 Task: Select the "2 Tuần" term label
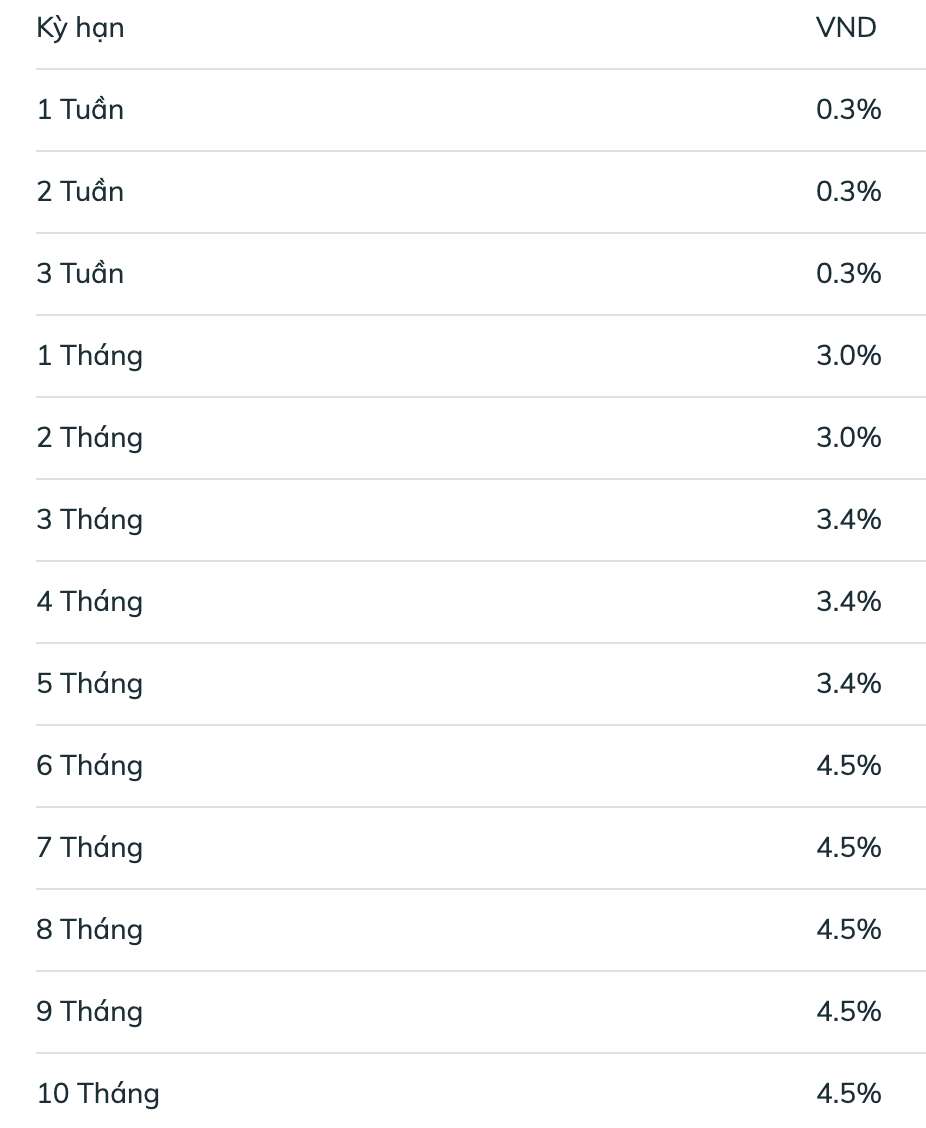(80, 192)
